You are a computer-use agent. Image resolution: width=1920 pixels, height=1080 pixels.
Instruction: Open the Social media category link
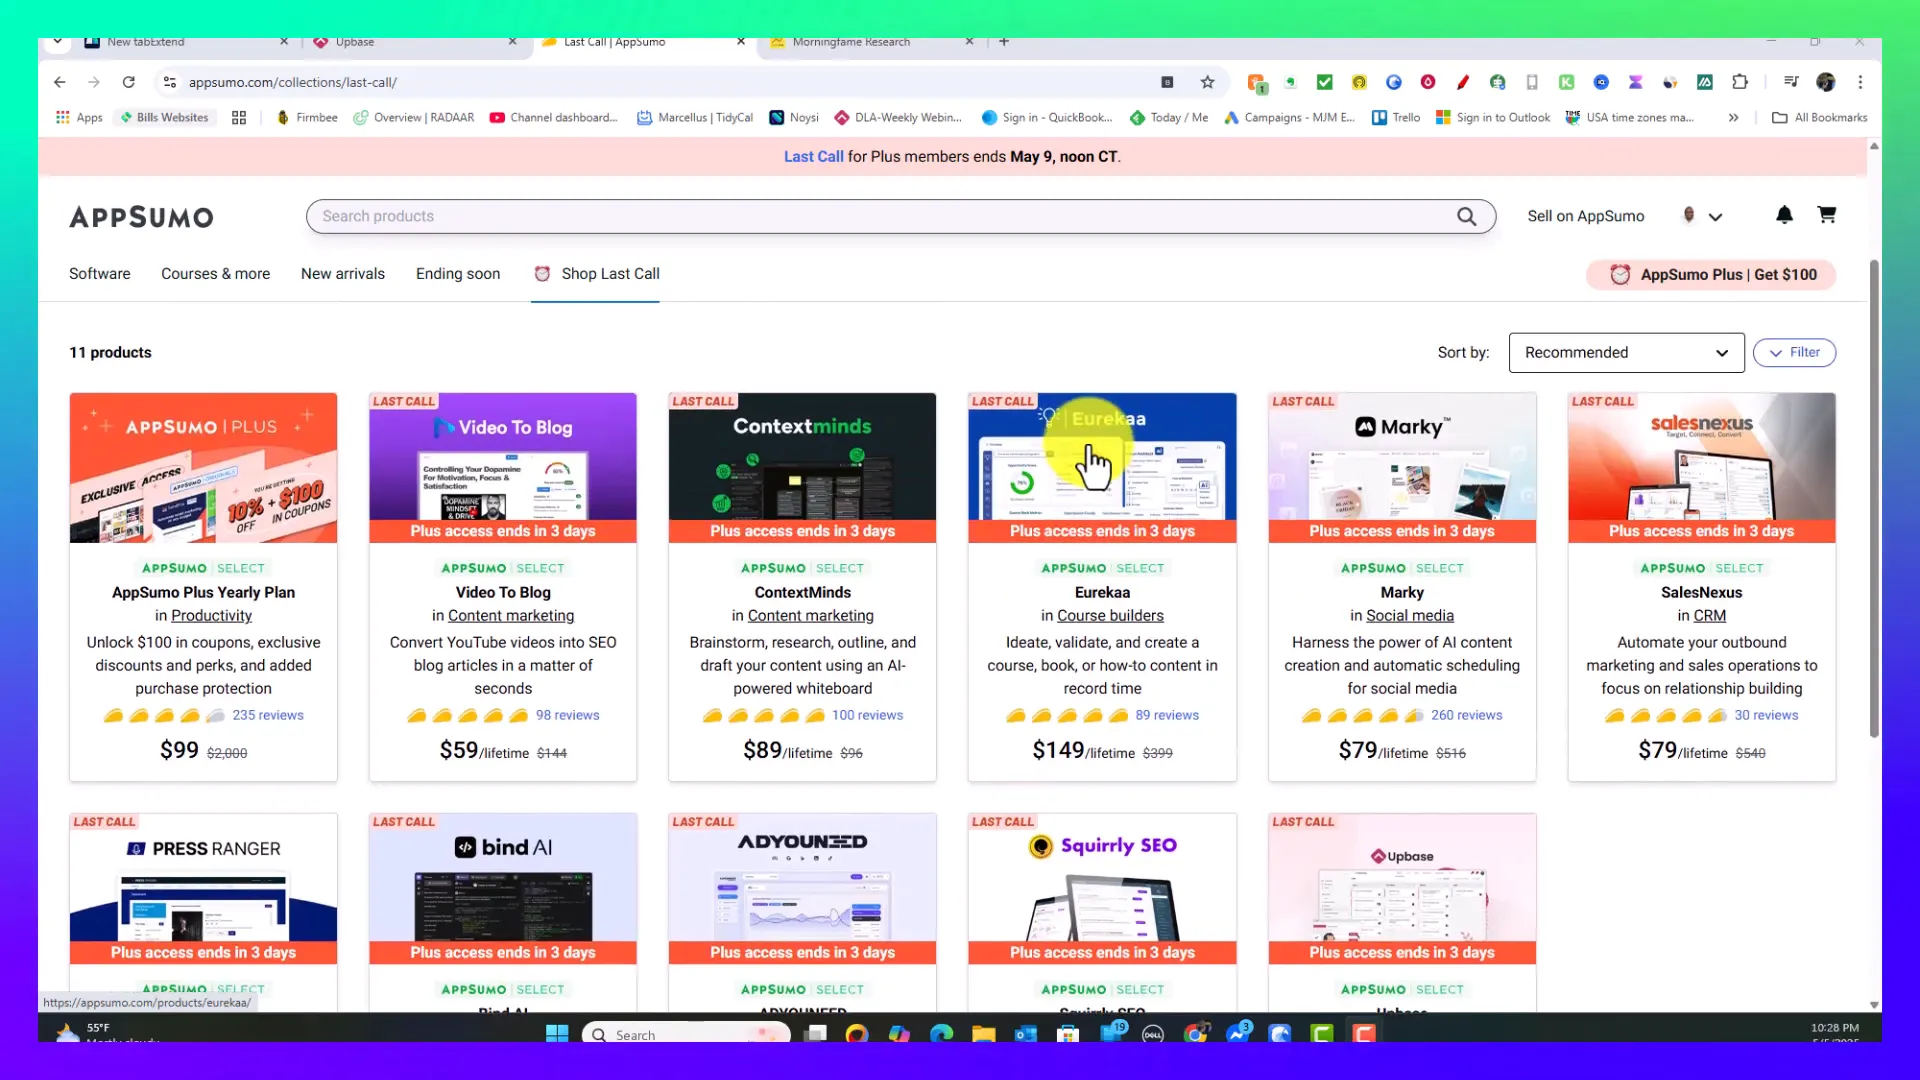coord(1410,616)
